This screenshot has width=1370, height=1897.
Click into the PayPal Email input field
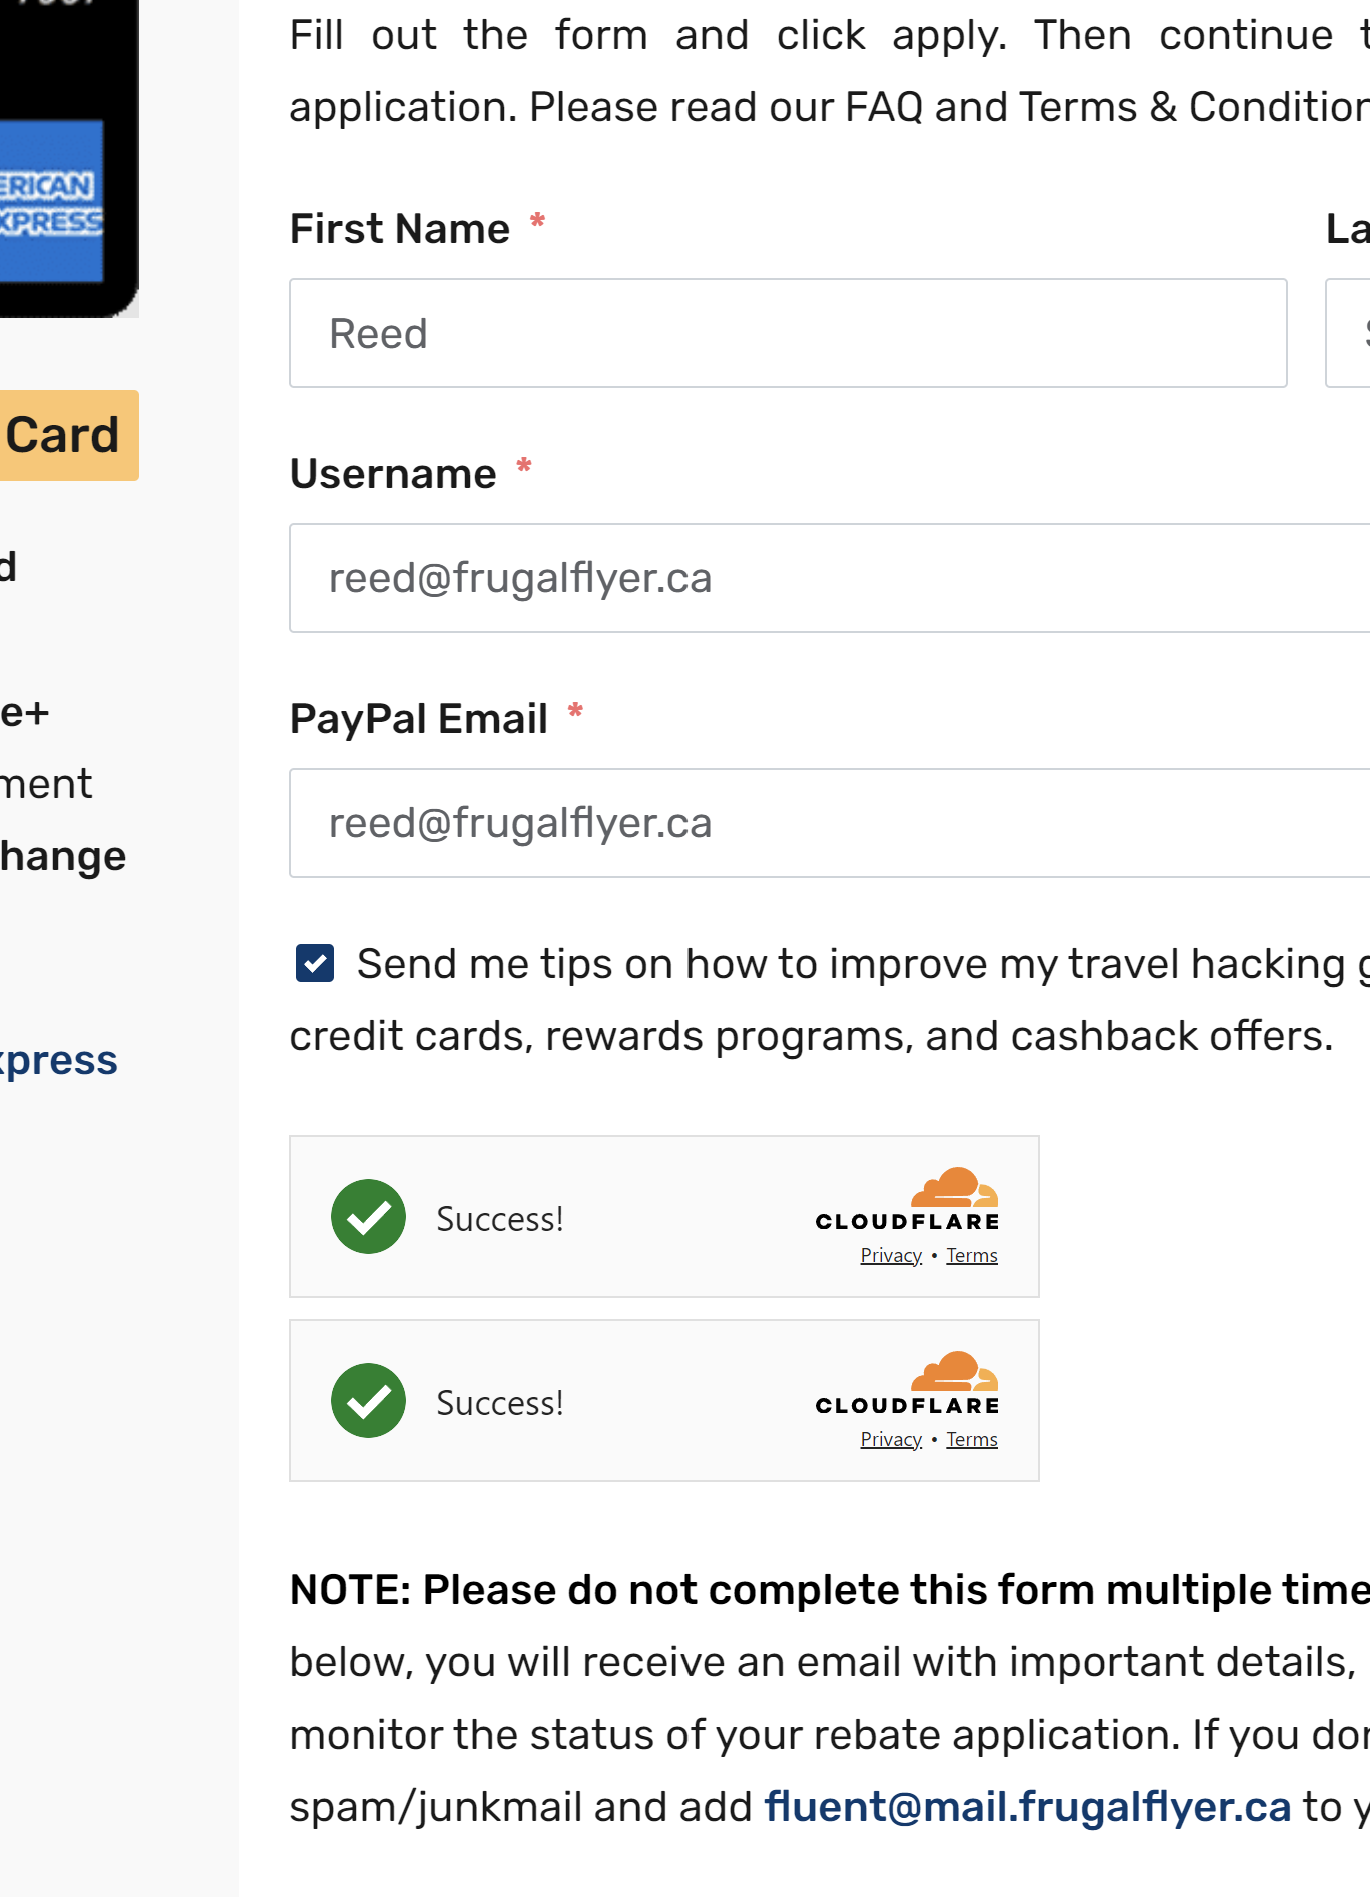pyautogui.click(x=828, y=823)
